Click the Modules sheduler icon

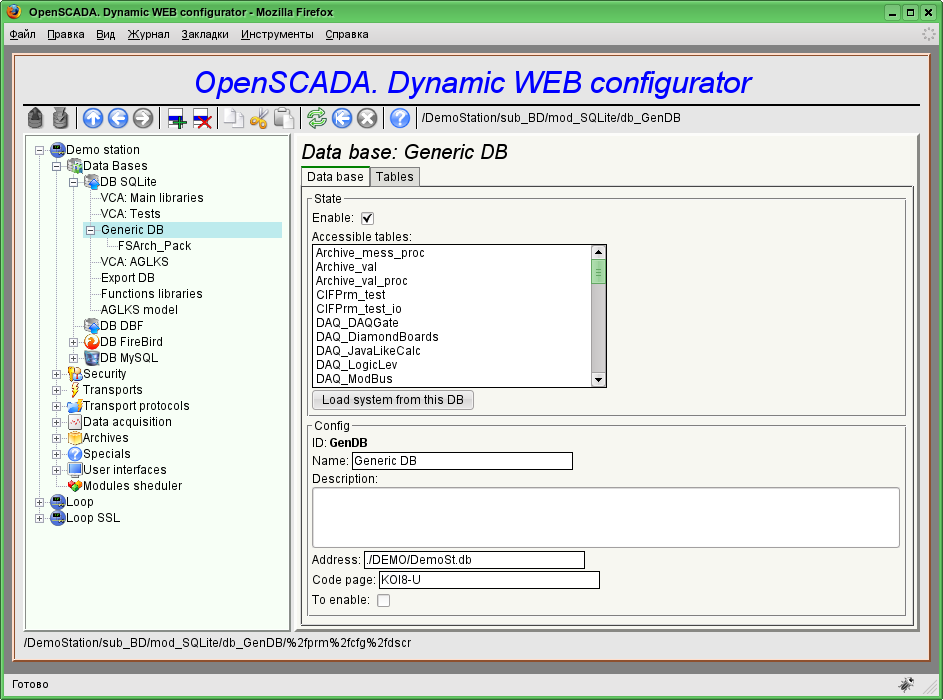click(75, 485)
